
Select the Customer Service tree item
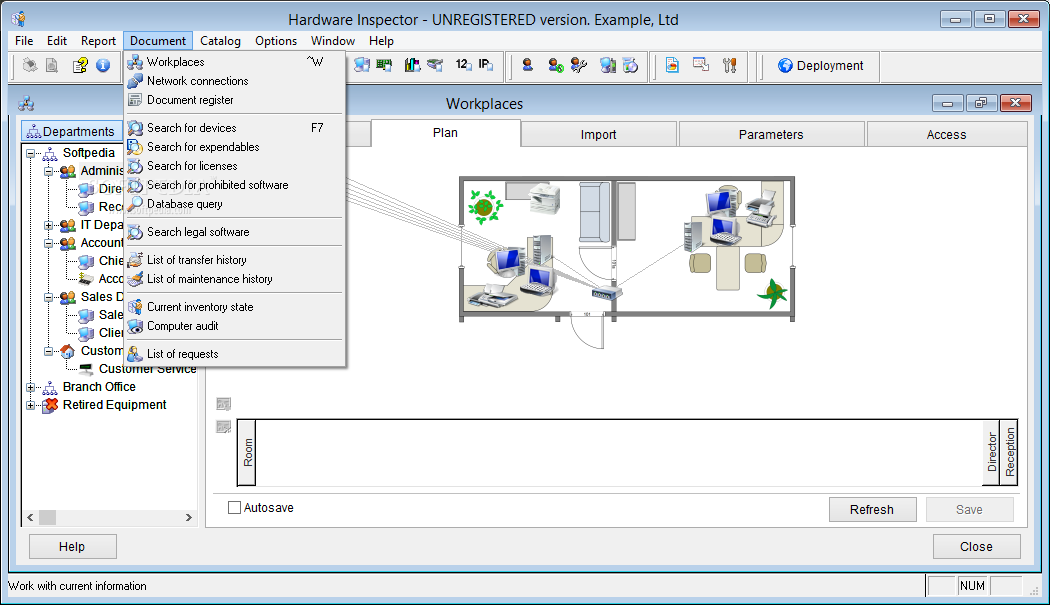pyautogui.click(x=147, y=368)
